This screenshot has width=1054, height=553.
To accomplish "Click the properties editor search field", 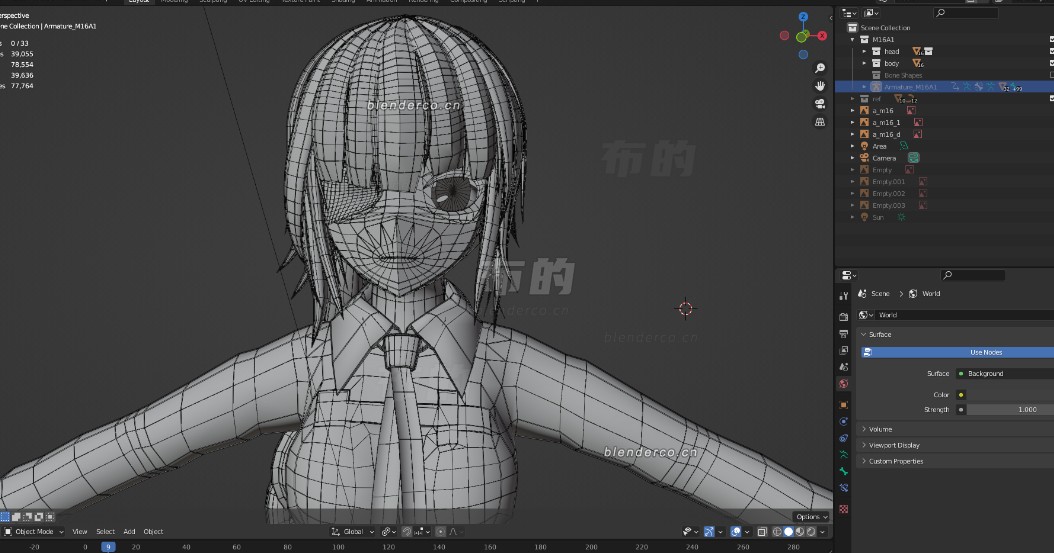I will [973, 275].
